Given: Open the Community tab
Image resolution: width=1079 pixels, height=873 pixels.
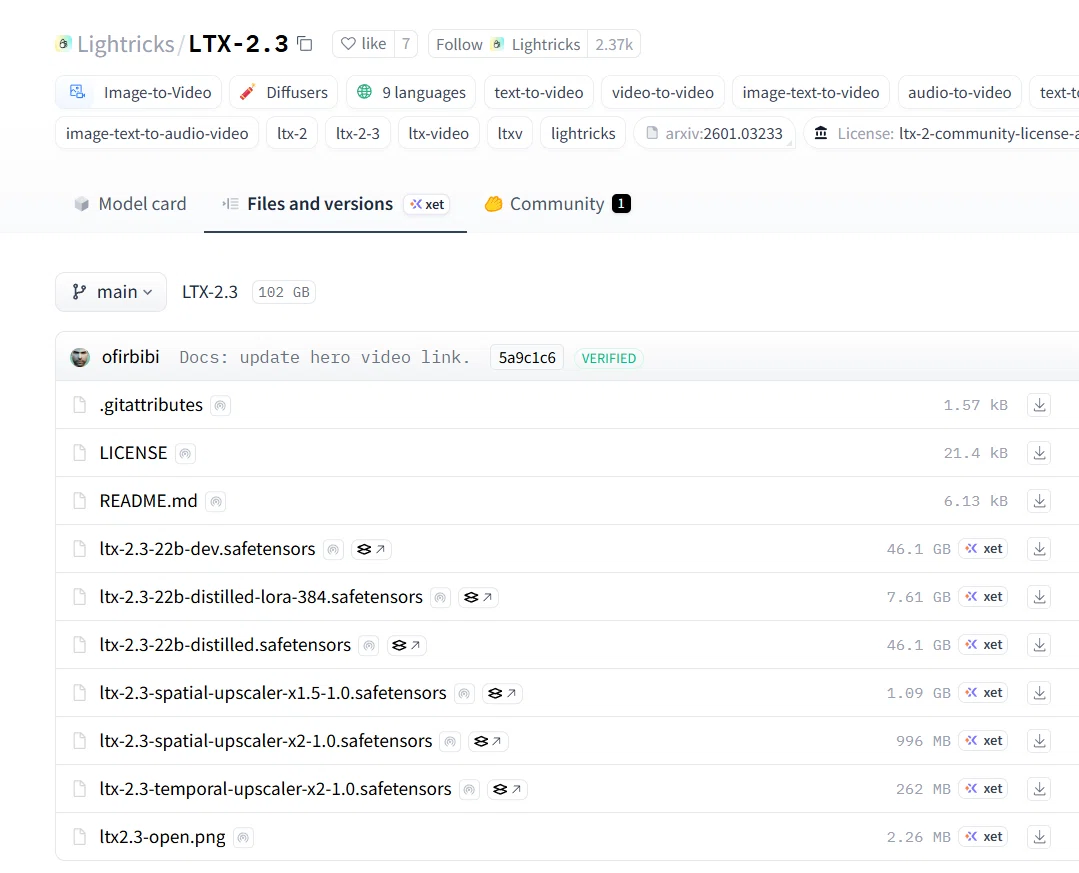Looking at the screenshot, I should coord(557,204).
